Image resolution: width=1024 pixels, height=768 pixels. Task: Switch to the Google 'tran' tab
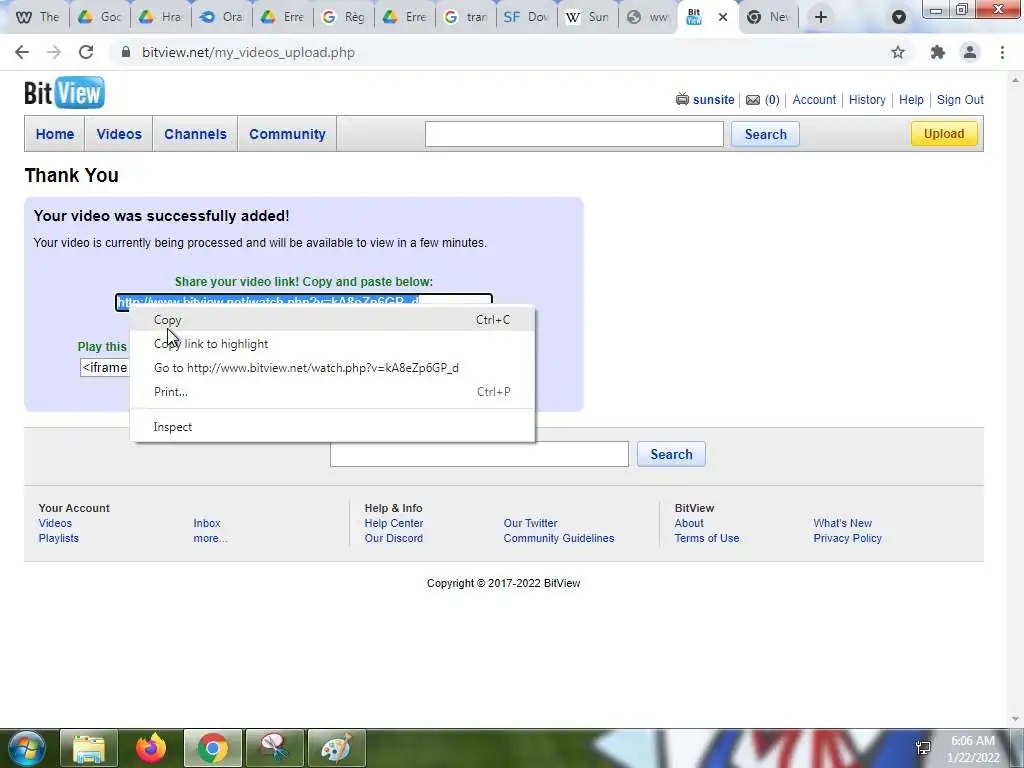click(466, 17)
